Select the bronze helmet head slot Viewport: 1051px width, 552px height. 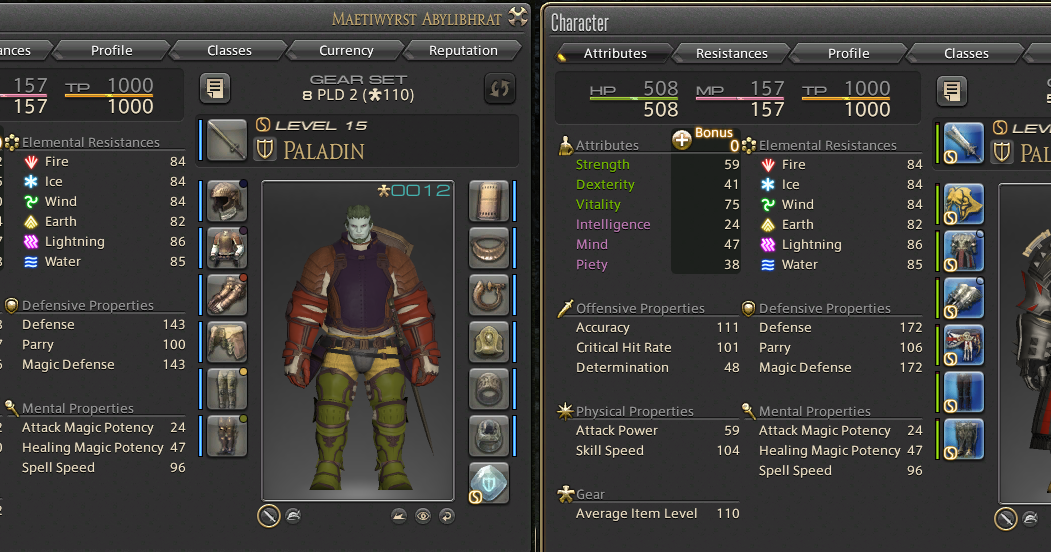point(227,200)
